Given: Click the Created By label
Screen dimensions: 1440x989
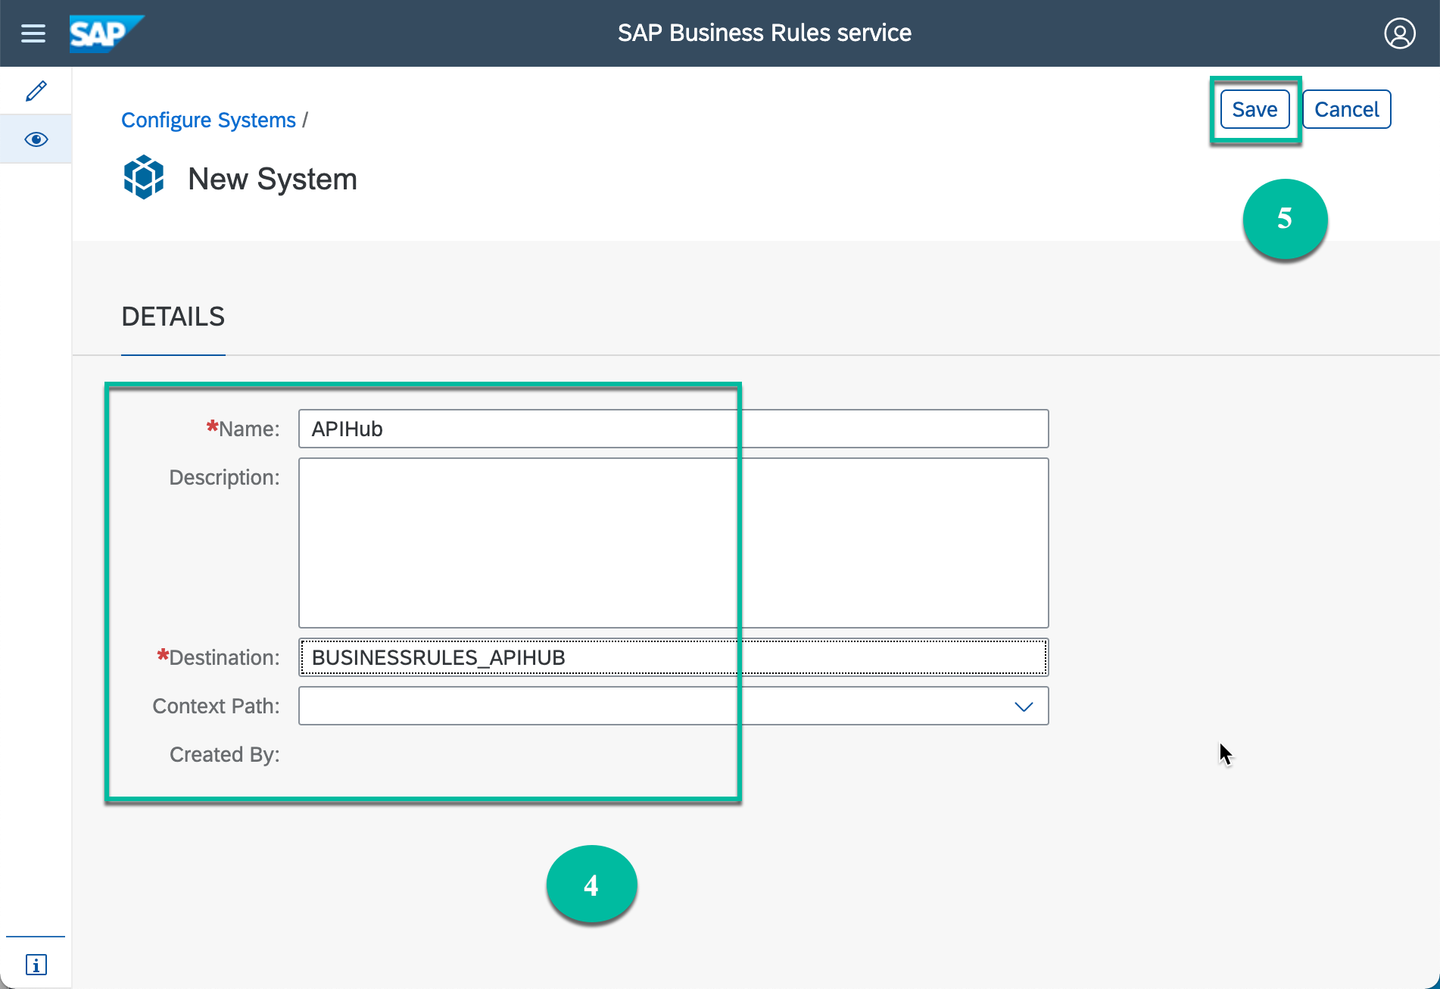Looking at the screenshot, I should [224, 754].
